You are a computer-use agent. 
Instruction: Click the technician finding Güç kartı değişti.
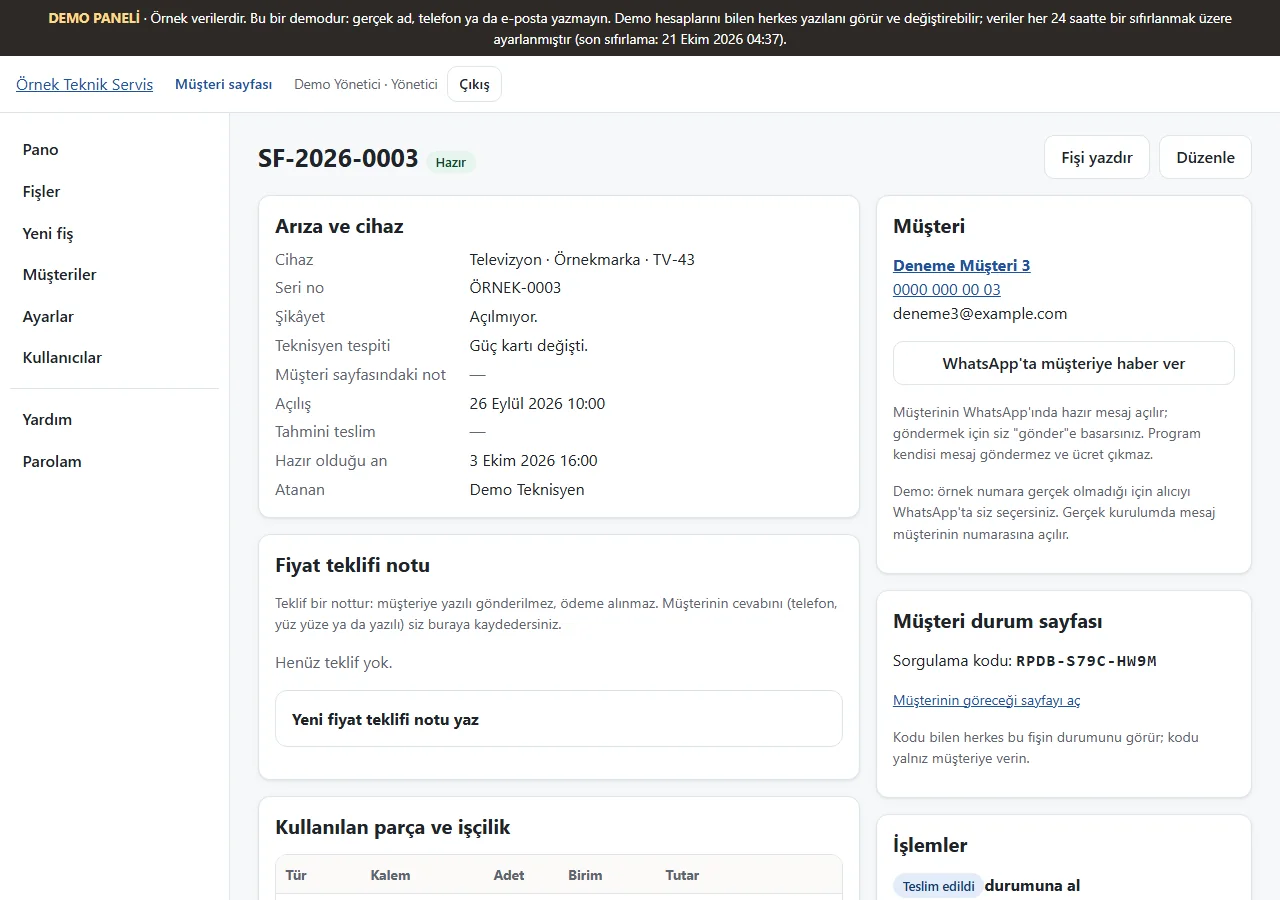coord(529,346)
